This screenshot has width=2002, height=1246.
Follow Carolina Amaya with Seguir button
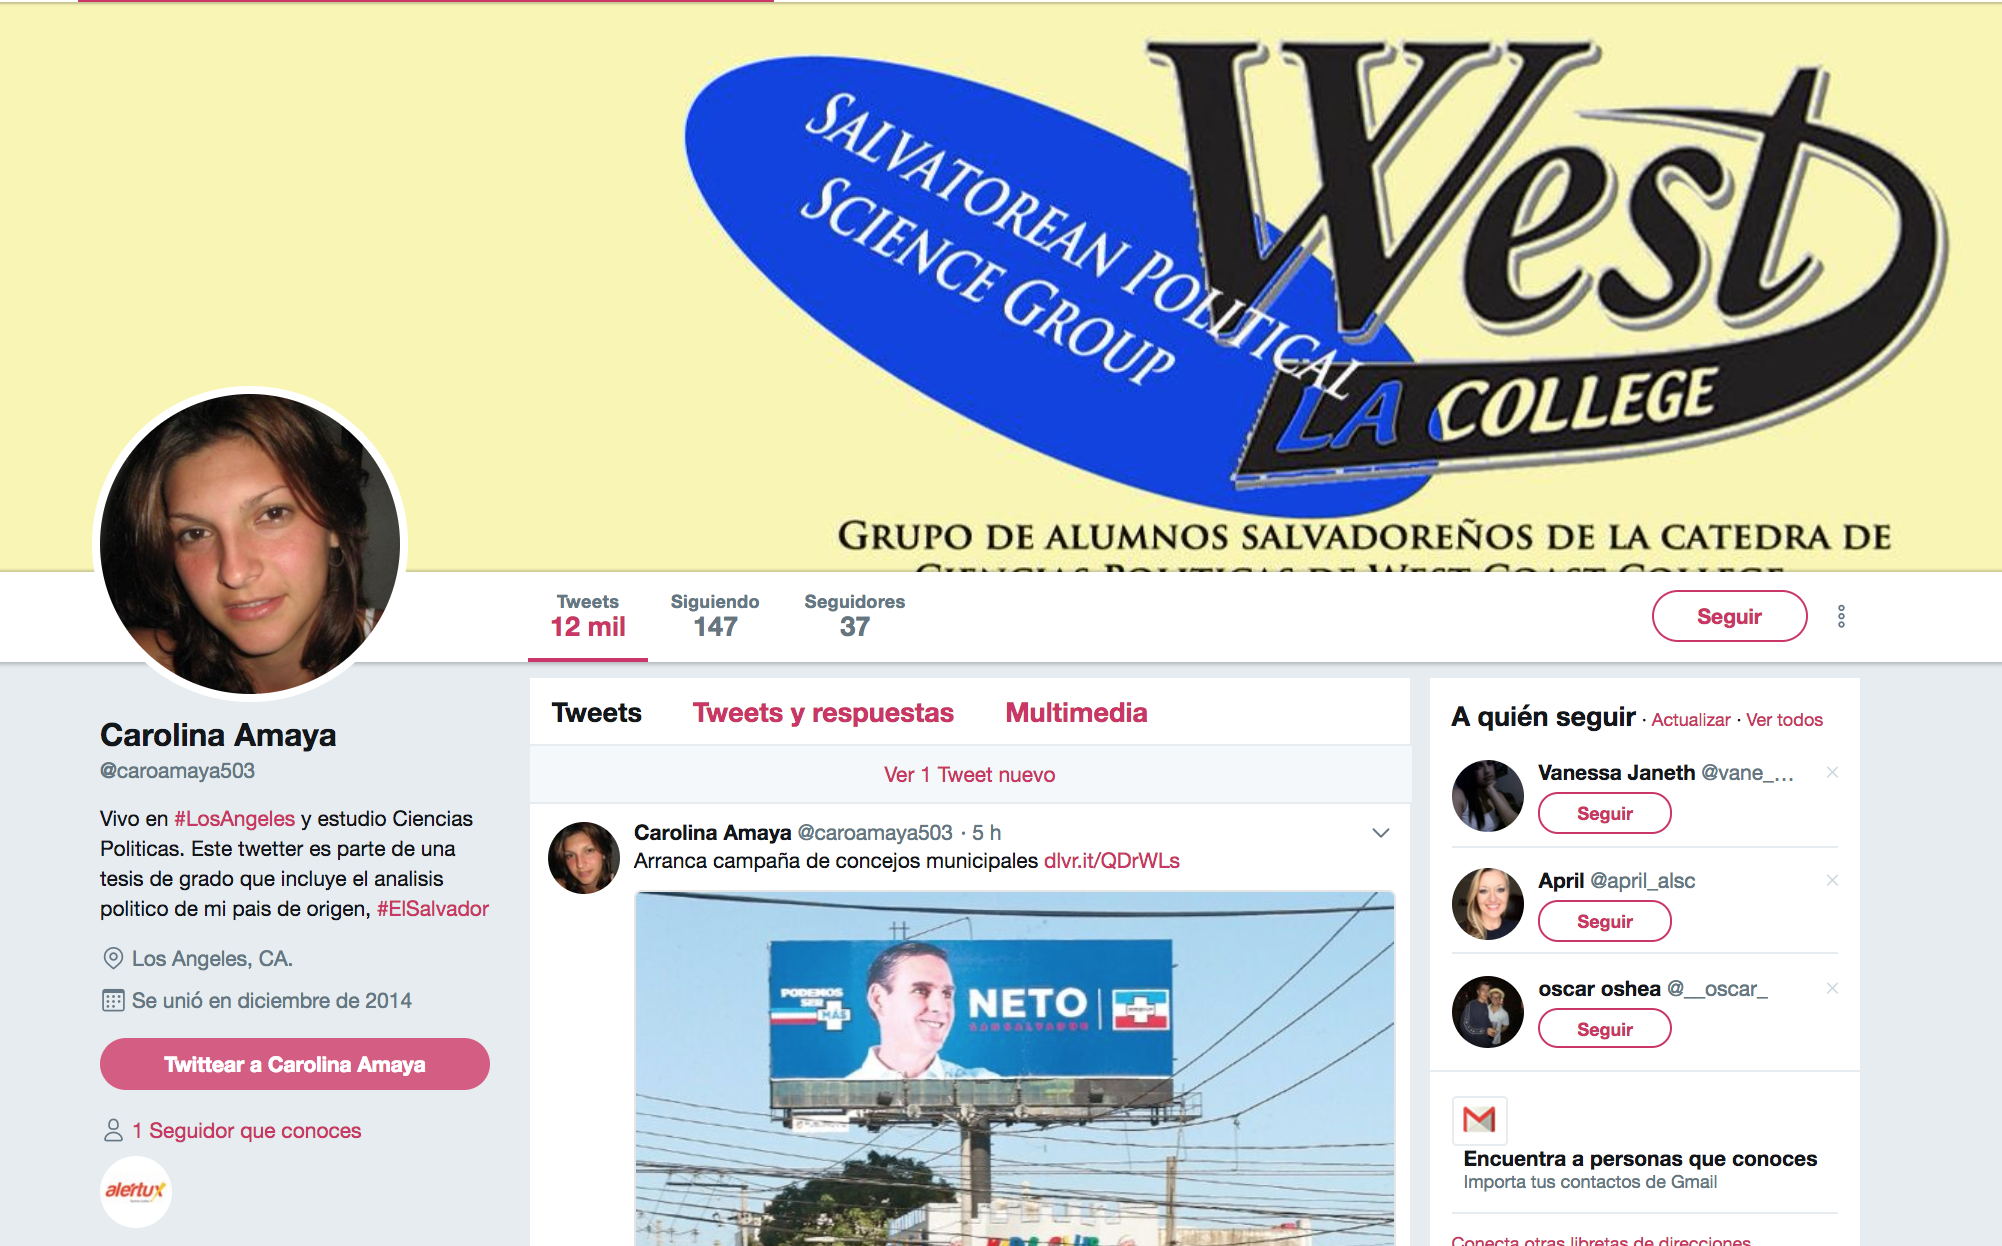tap(1729, 616)
